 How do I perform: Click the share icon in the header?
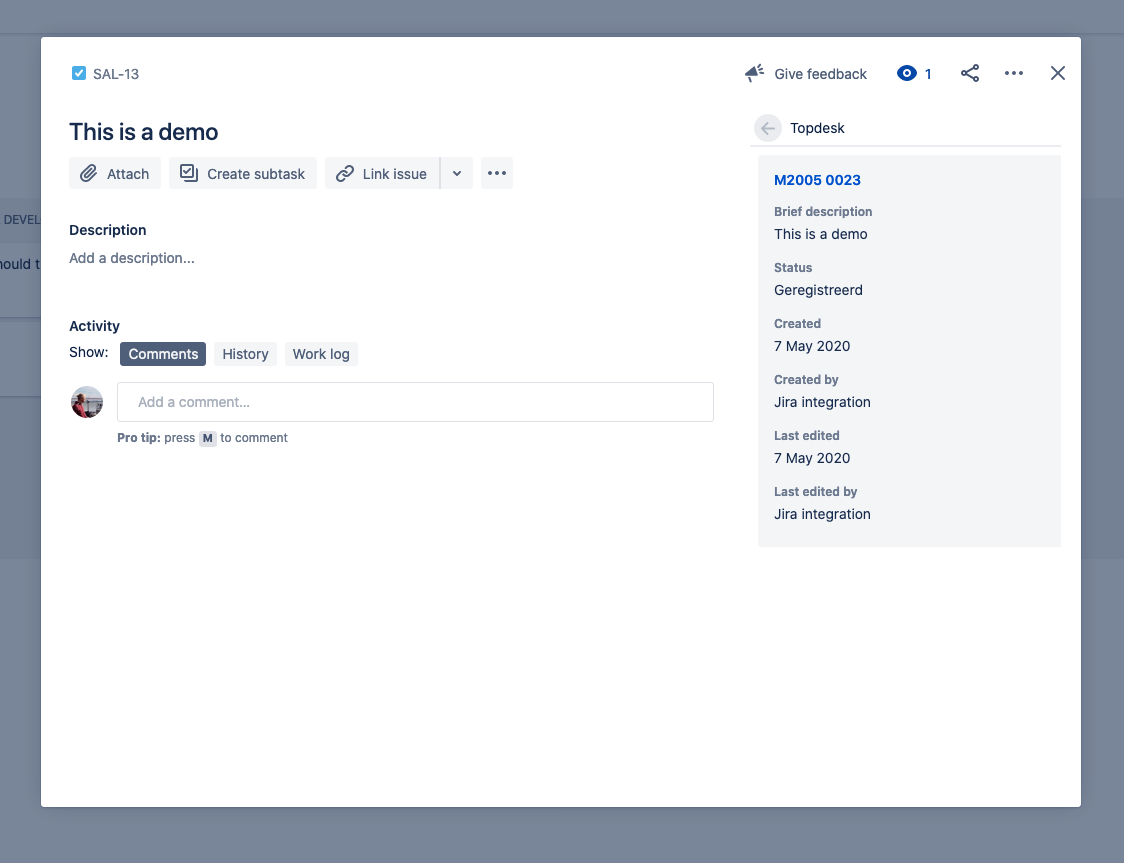969,73
